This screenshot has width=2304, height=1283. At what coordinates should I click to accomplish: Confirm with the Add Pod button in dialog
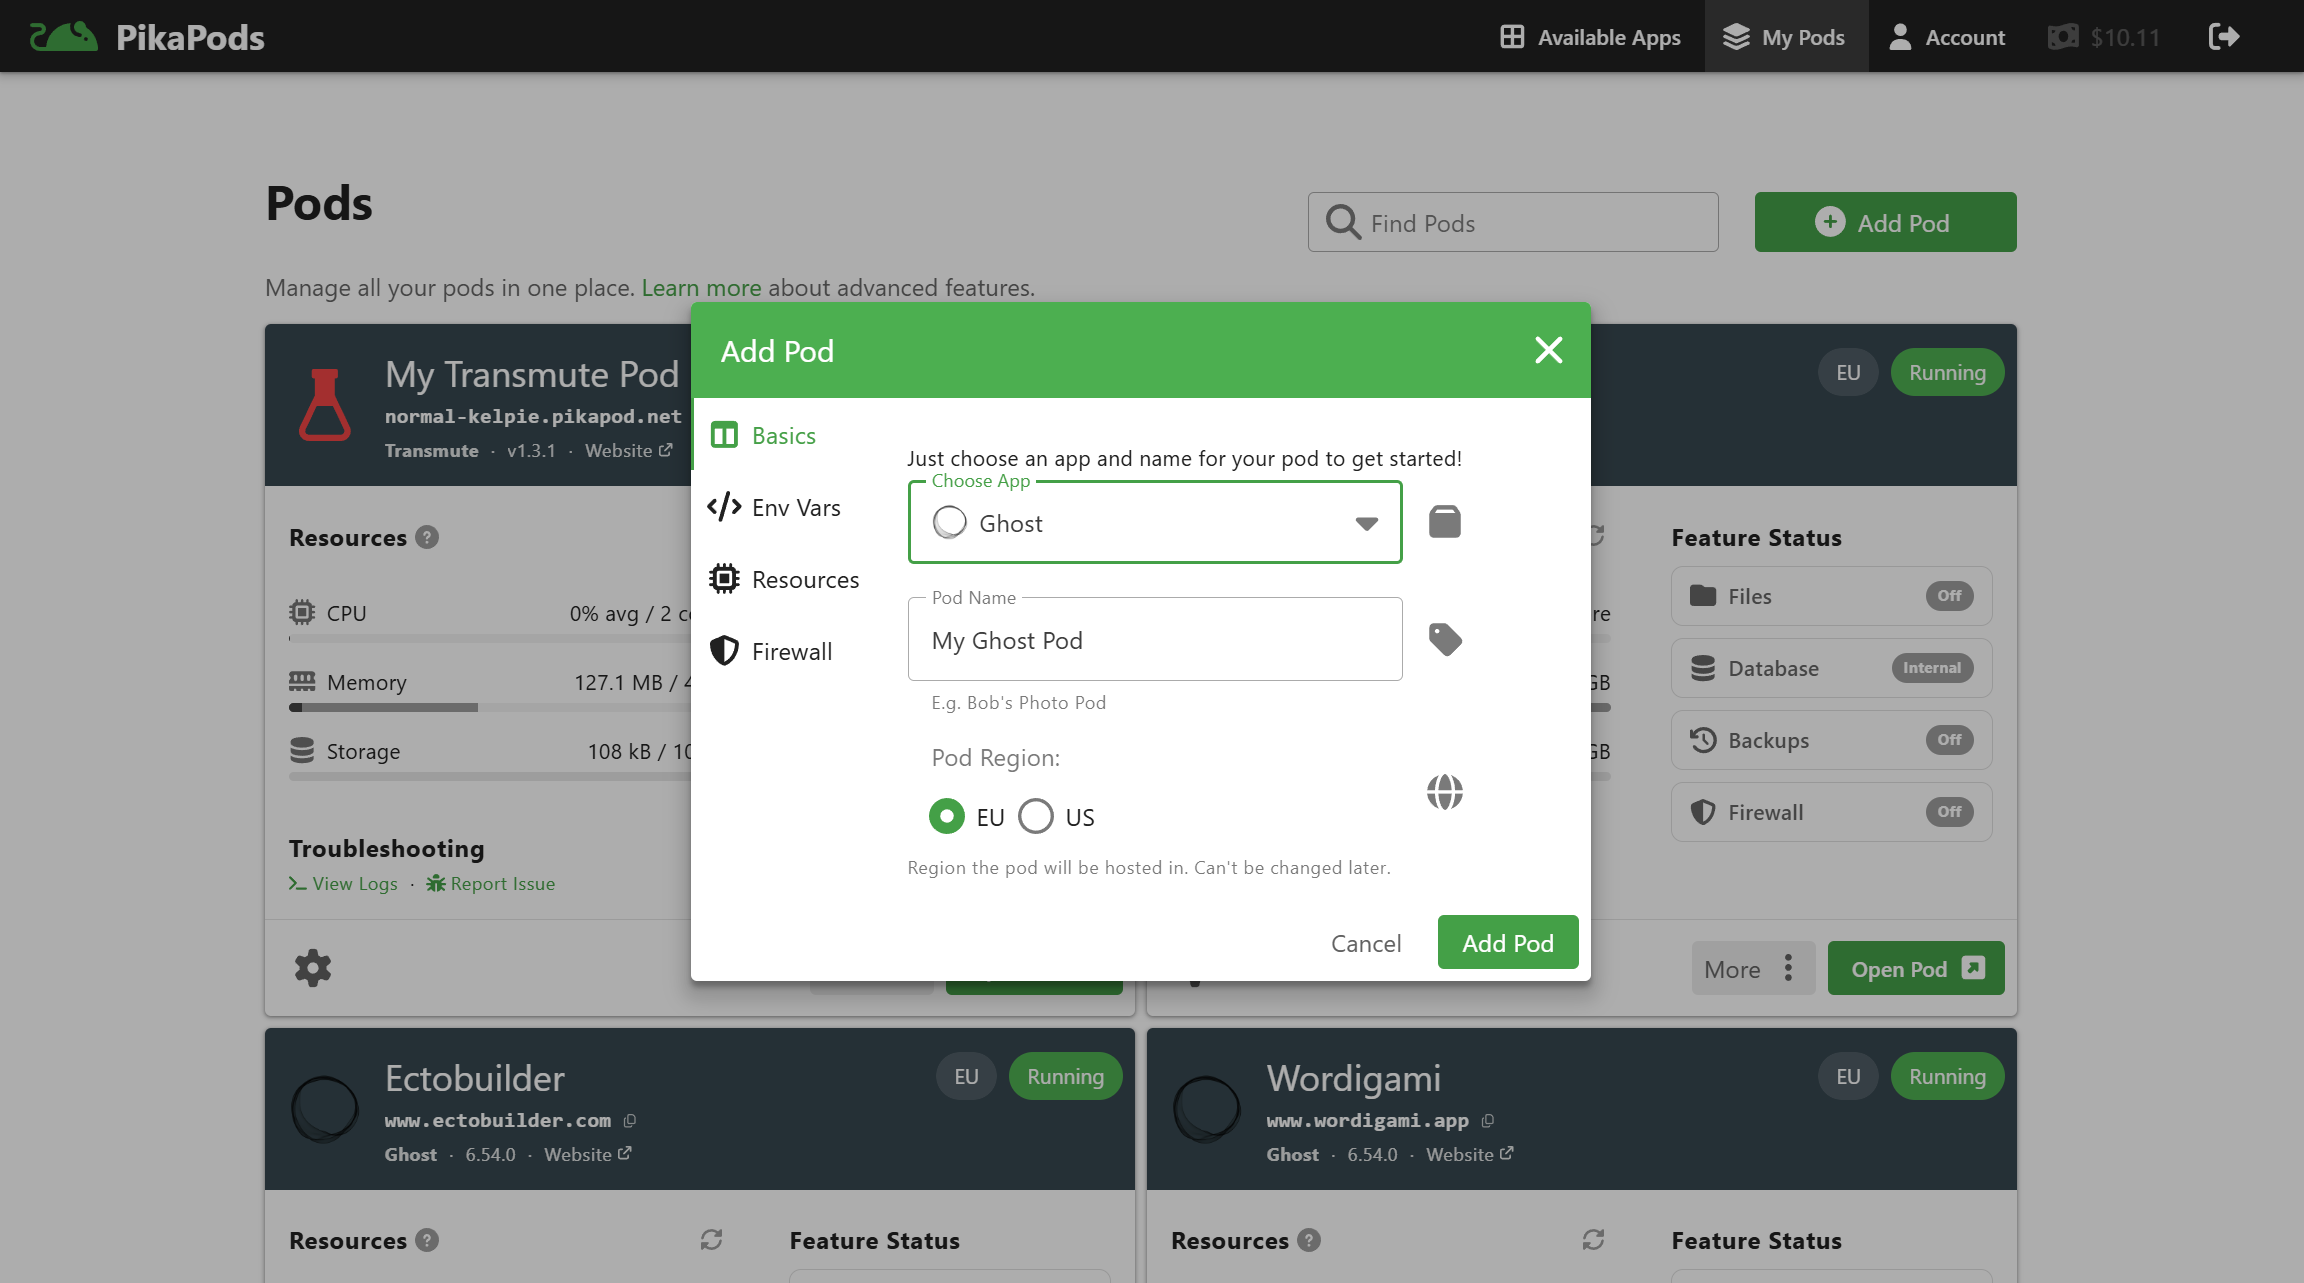click(1508, 942)
